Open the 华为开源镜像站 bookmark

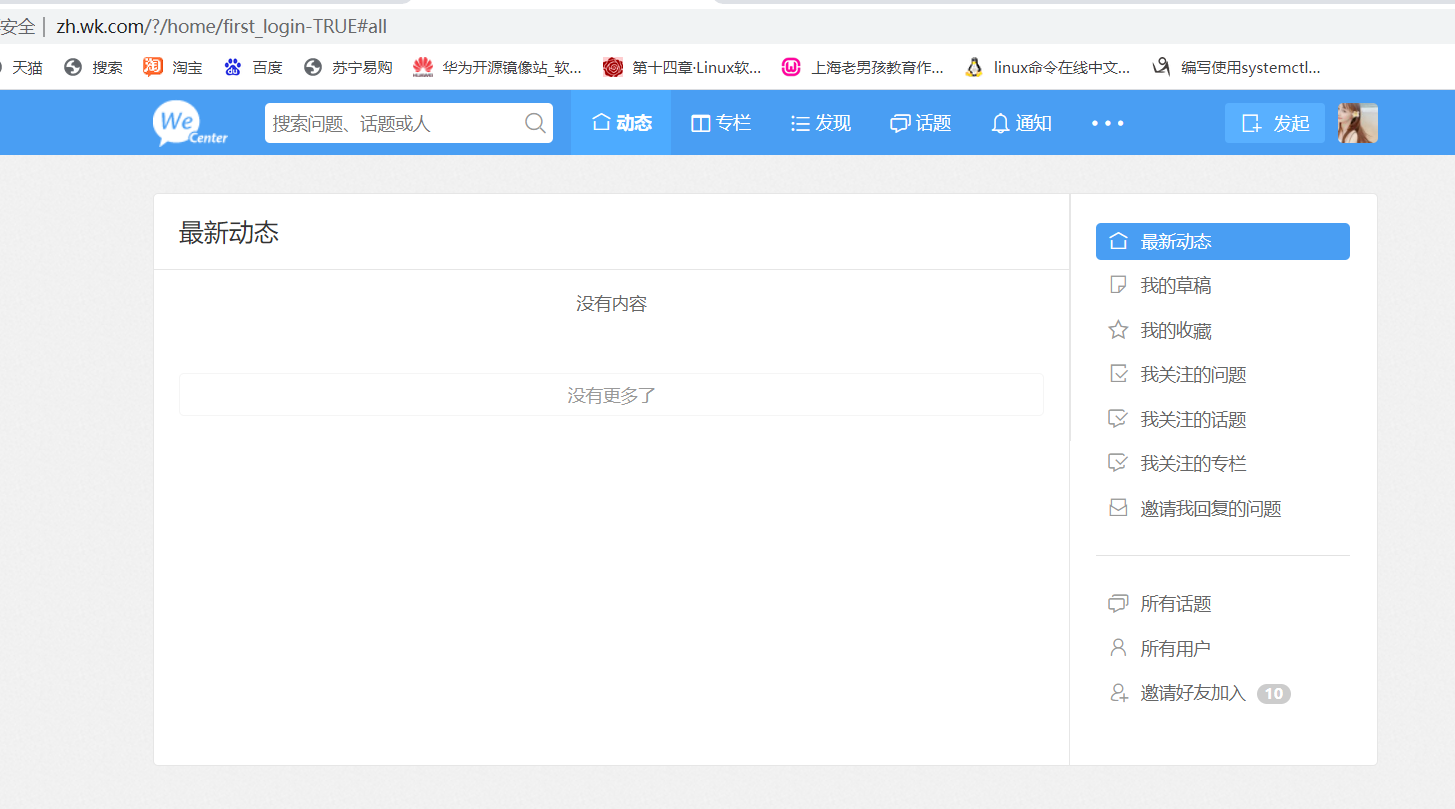(497, 67)
